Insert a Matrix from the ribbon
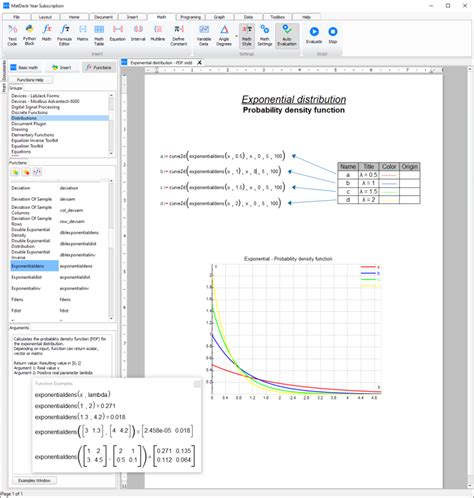Viewport: 474px width, 498px height. 82,33
